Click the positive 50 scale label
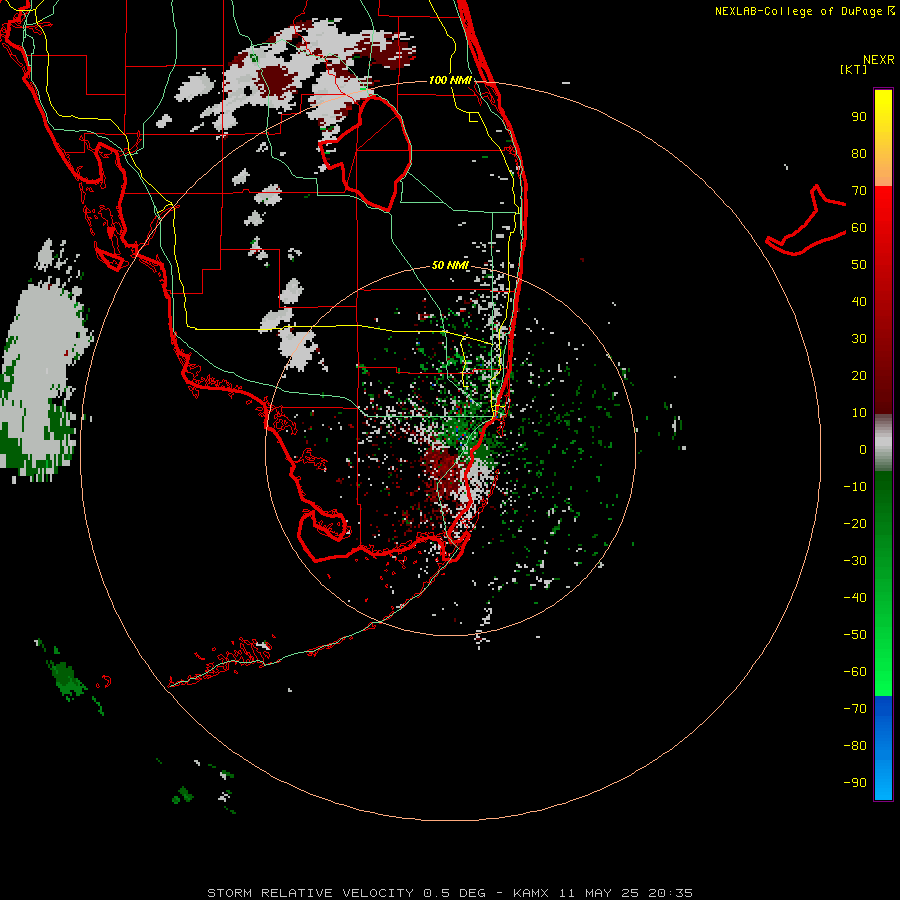Image resolution: width=900 pixels, height=900 pixels. pos(859,265)
